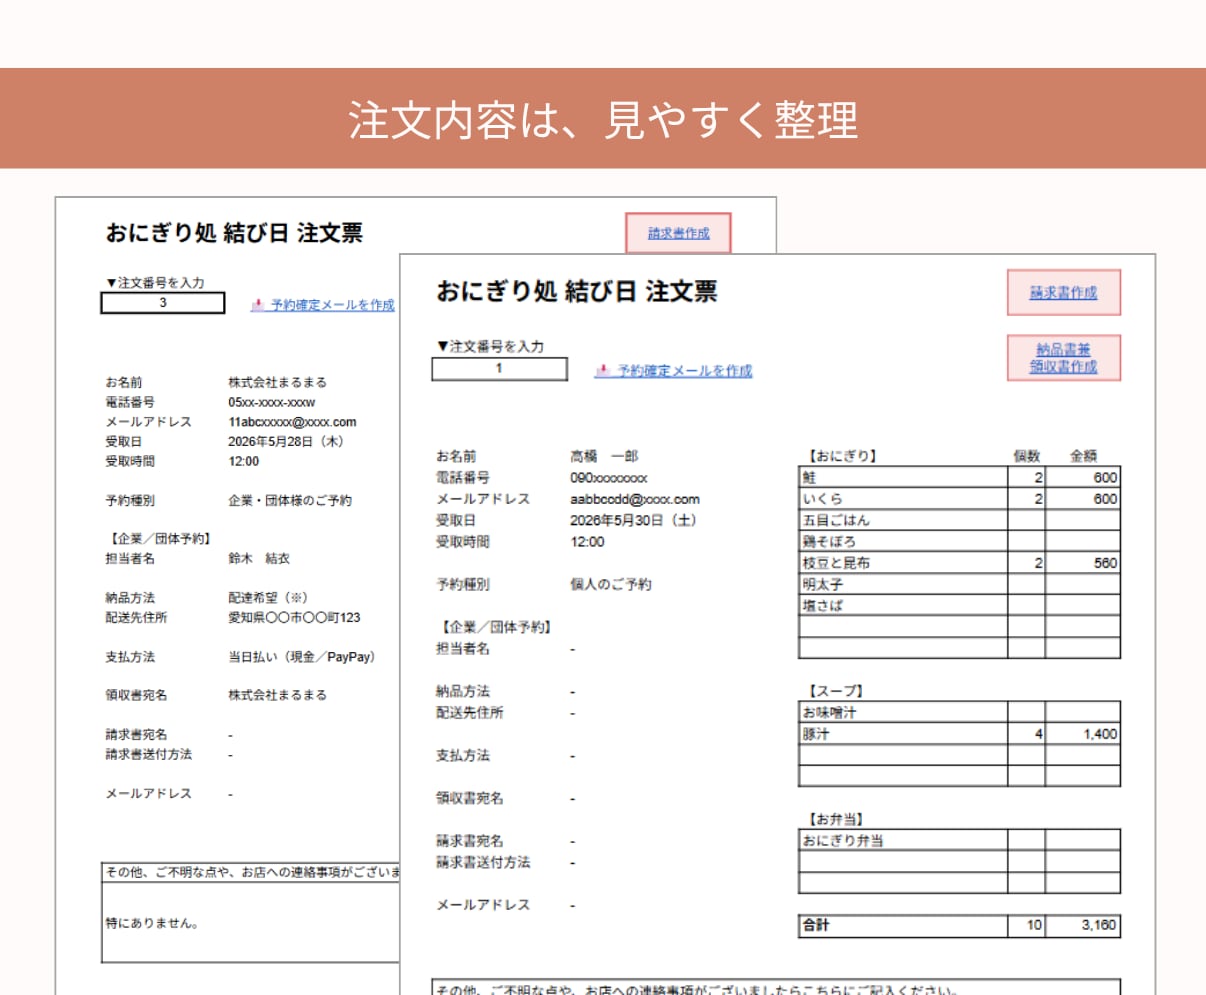1206x995 pixels.
Task: Click 特にありません。 in remarks box
Action: [x=151, y=923]
